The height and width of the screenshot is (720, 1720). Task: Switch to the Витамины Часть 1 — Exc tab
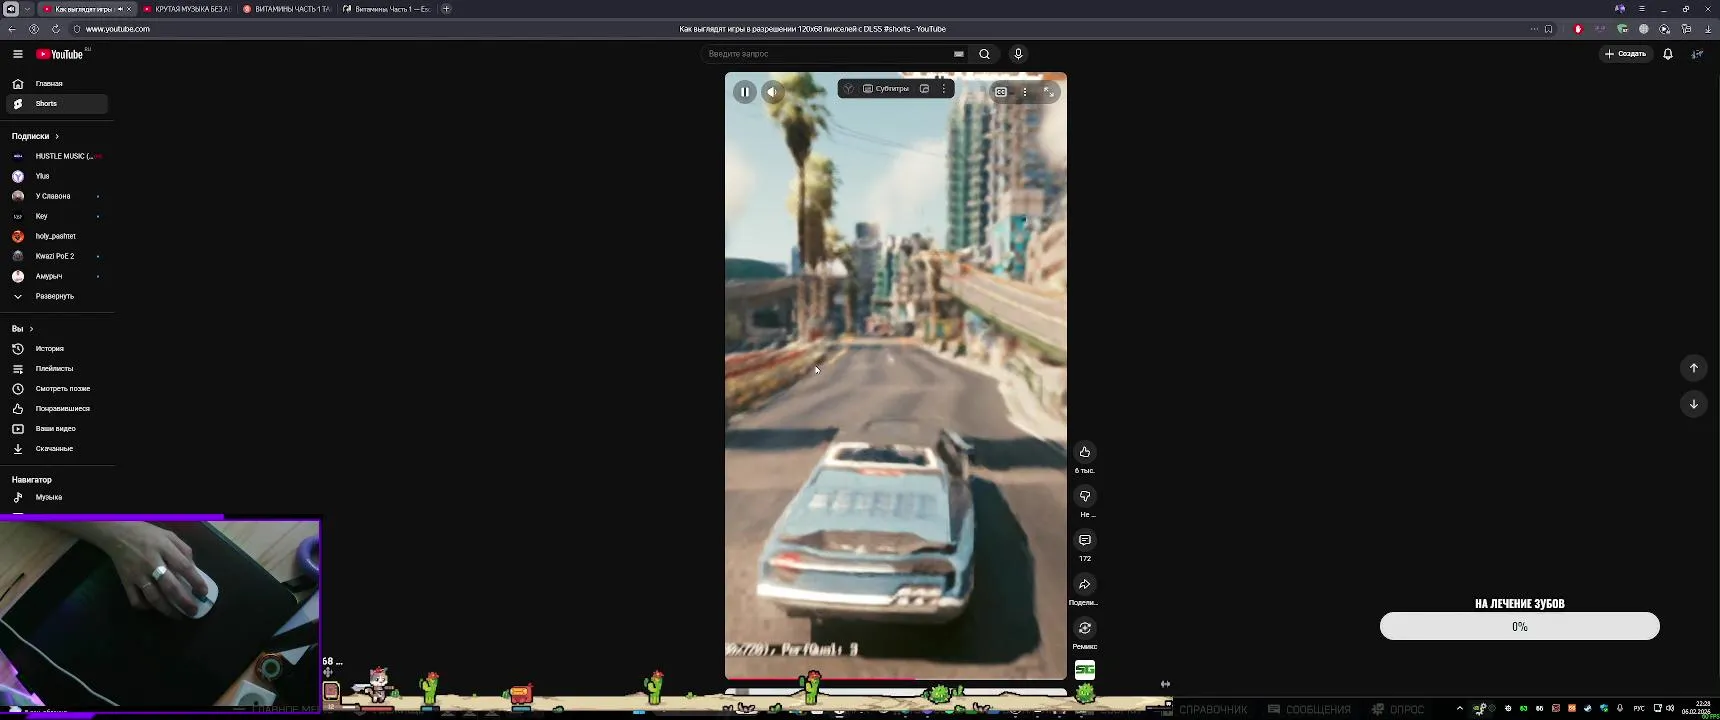[387, 9]
